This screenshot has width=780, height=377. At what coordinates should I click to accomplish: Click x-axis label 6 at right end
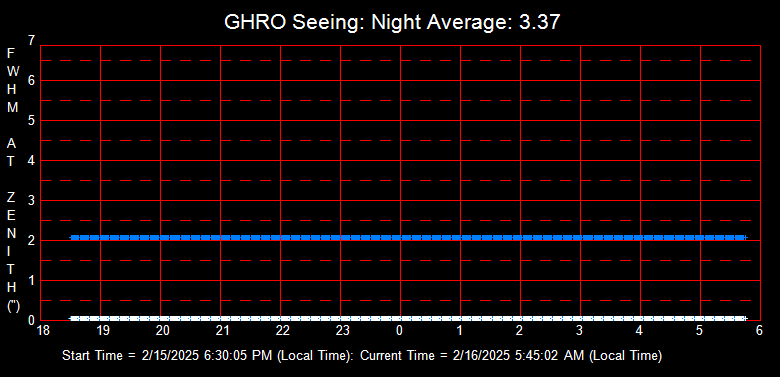[x=759, y=331]
